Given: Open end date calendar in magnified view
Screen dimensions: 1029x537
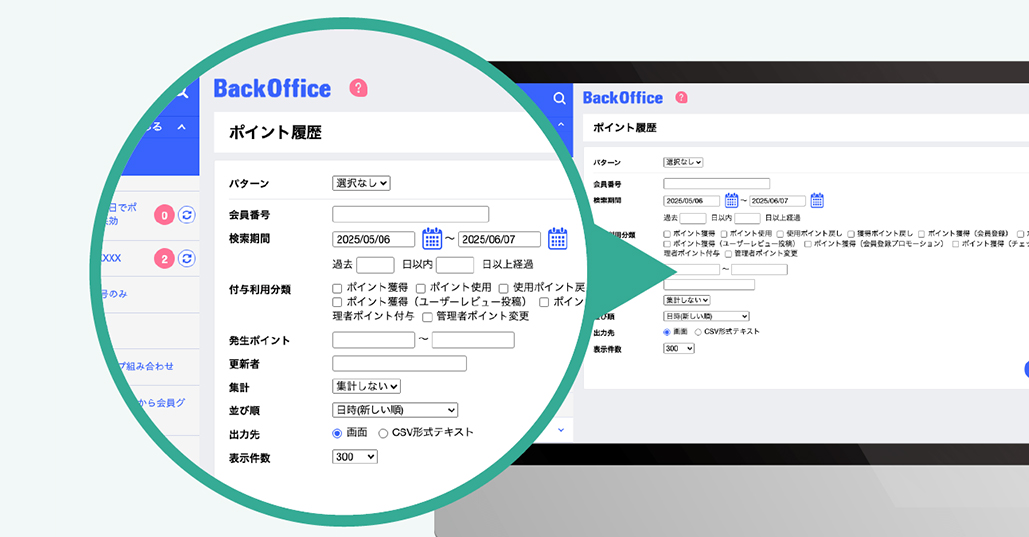Looking at the screenshot, I should point(557,238).
